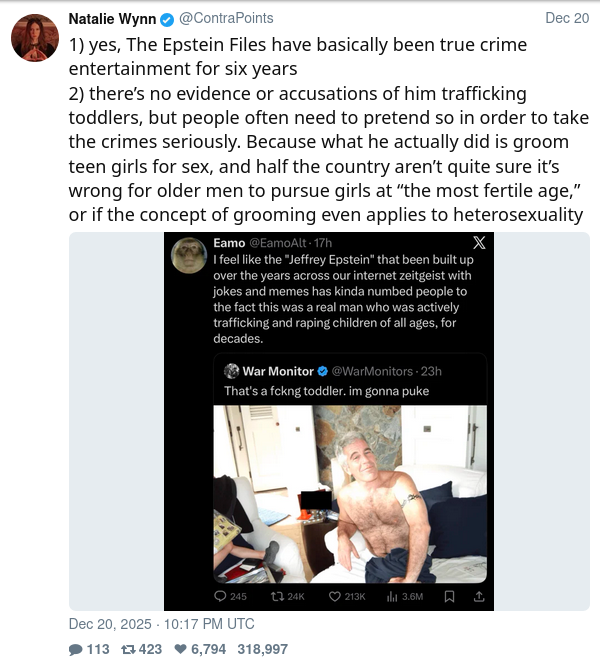Screen dimensions: 600x669
Task: Click the War Monitor globe avatar
Action: click(231, 371)
